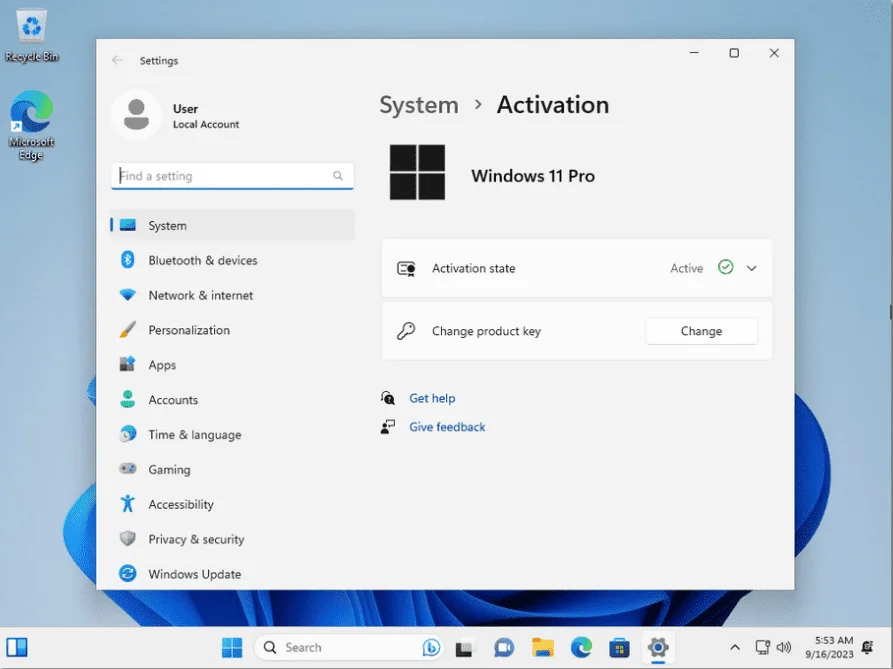The image size is (893, 669).
Task: Open Accessibility settings
Action: pyautogui.click(x=232, y=504)
